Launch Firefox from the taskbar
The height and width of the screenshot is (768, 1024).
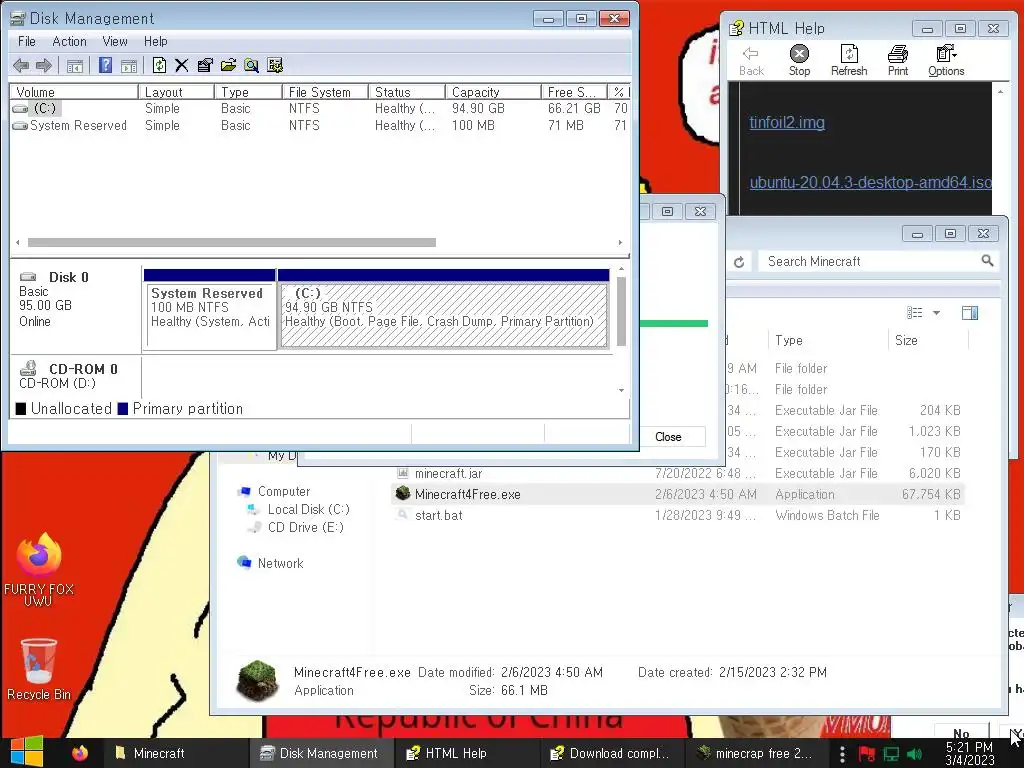(80, 753)
